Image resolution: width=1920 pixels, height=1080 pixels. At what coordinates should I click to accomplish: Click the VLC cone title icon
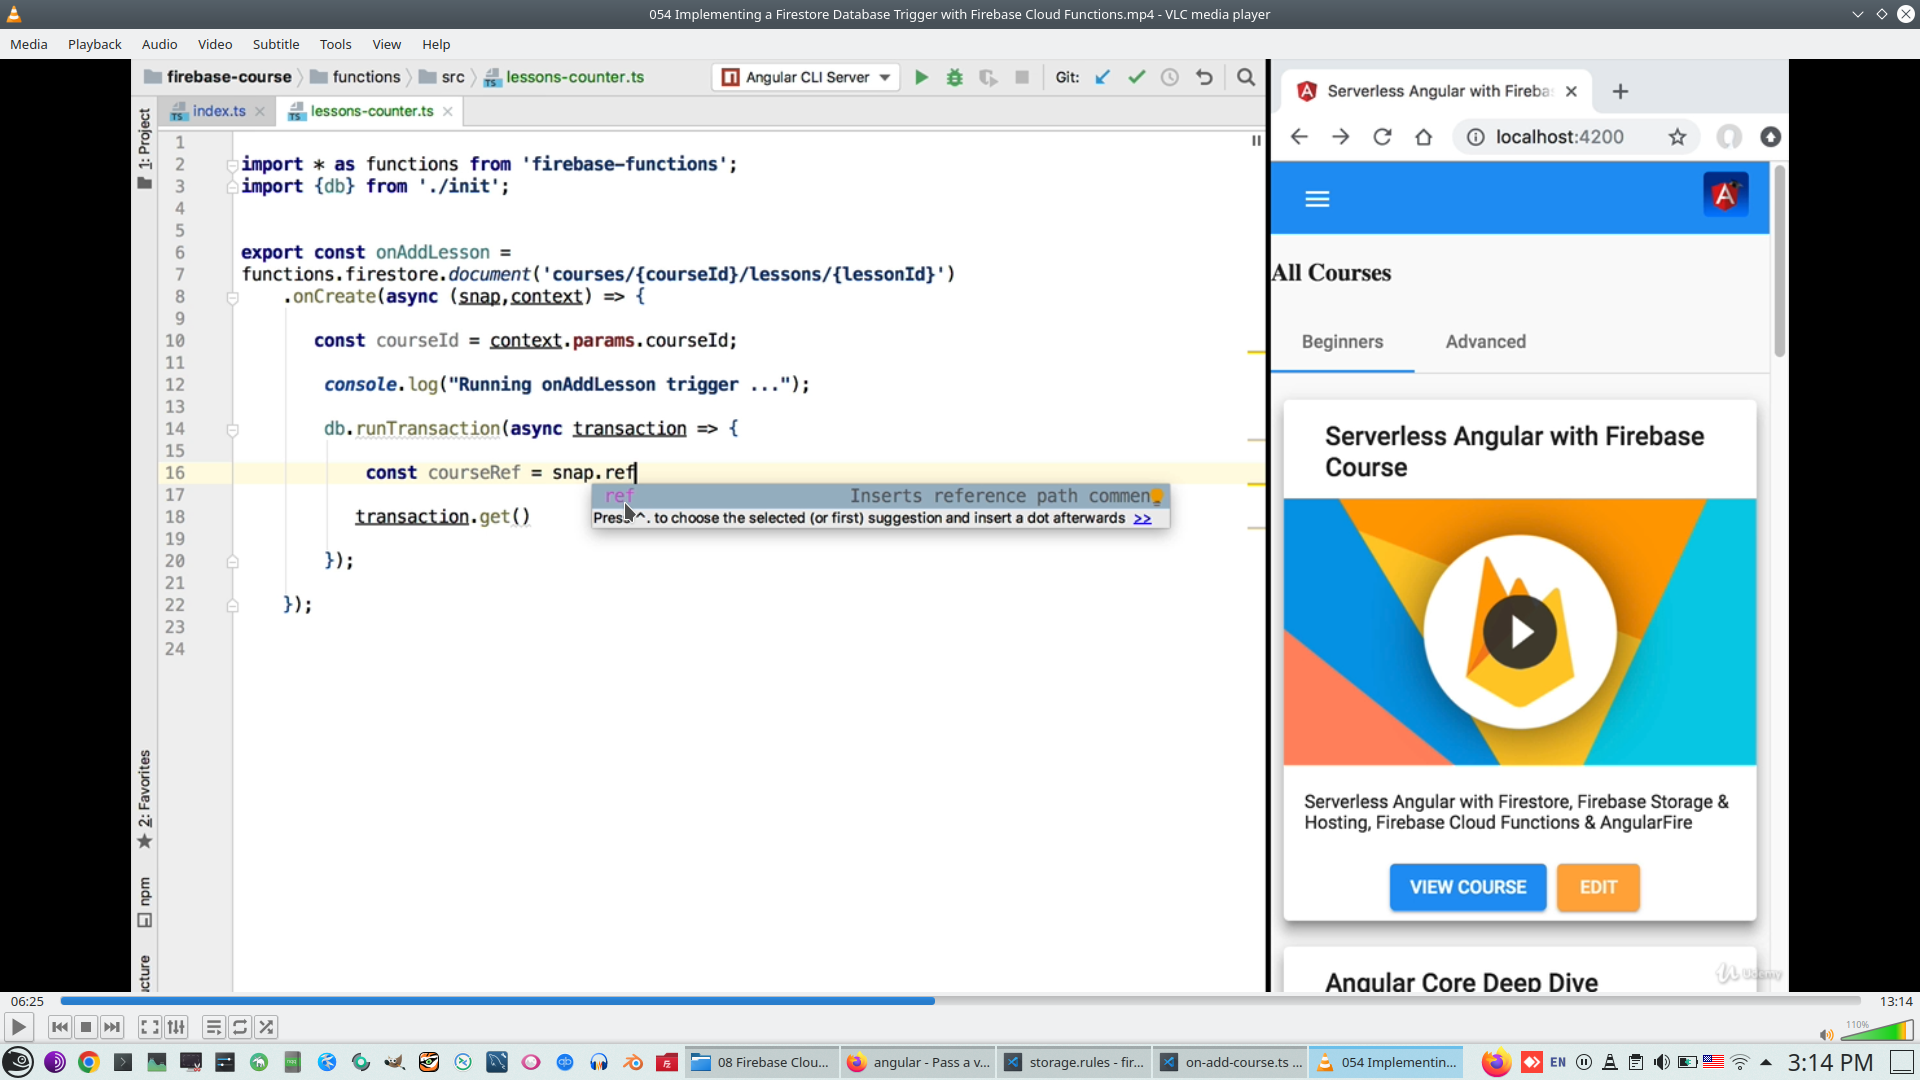(x=14, y=14)
